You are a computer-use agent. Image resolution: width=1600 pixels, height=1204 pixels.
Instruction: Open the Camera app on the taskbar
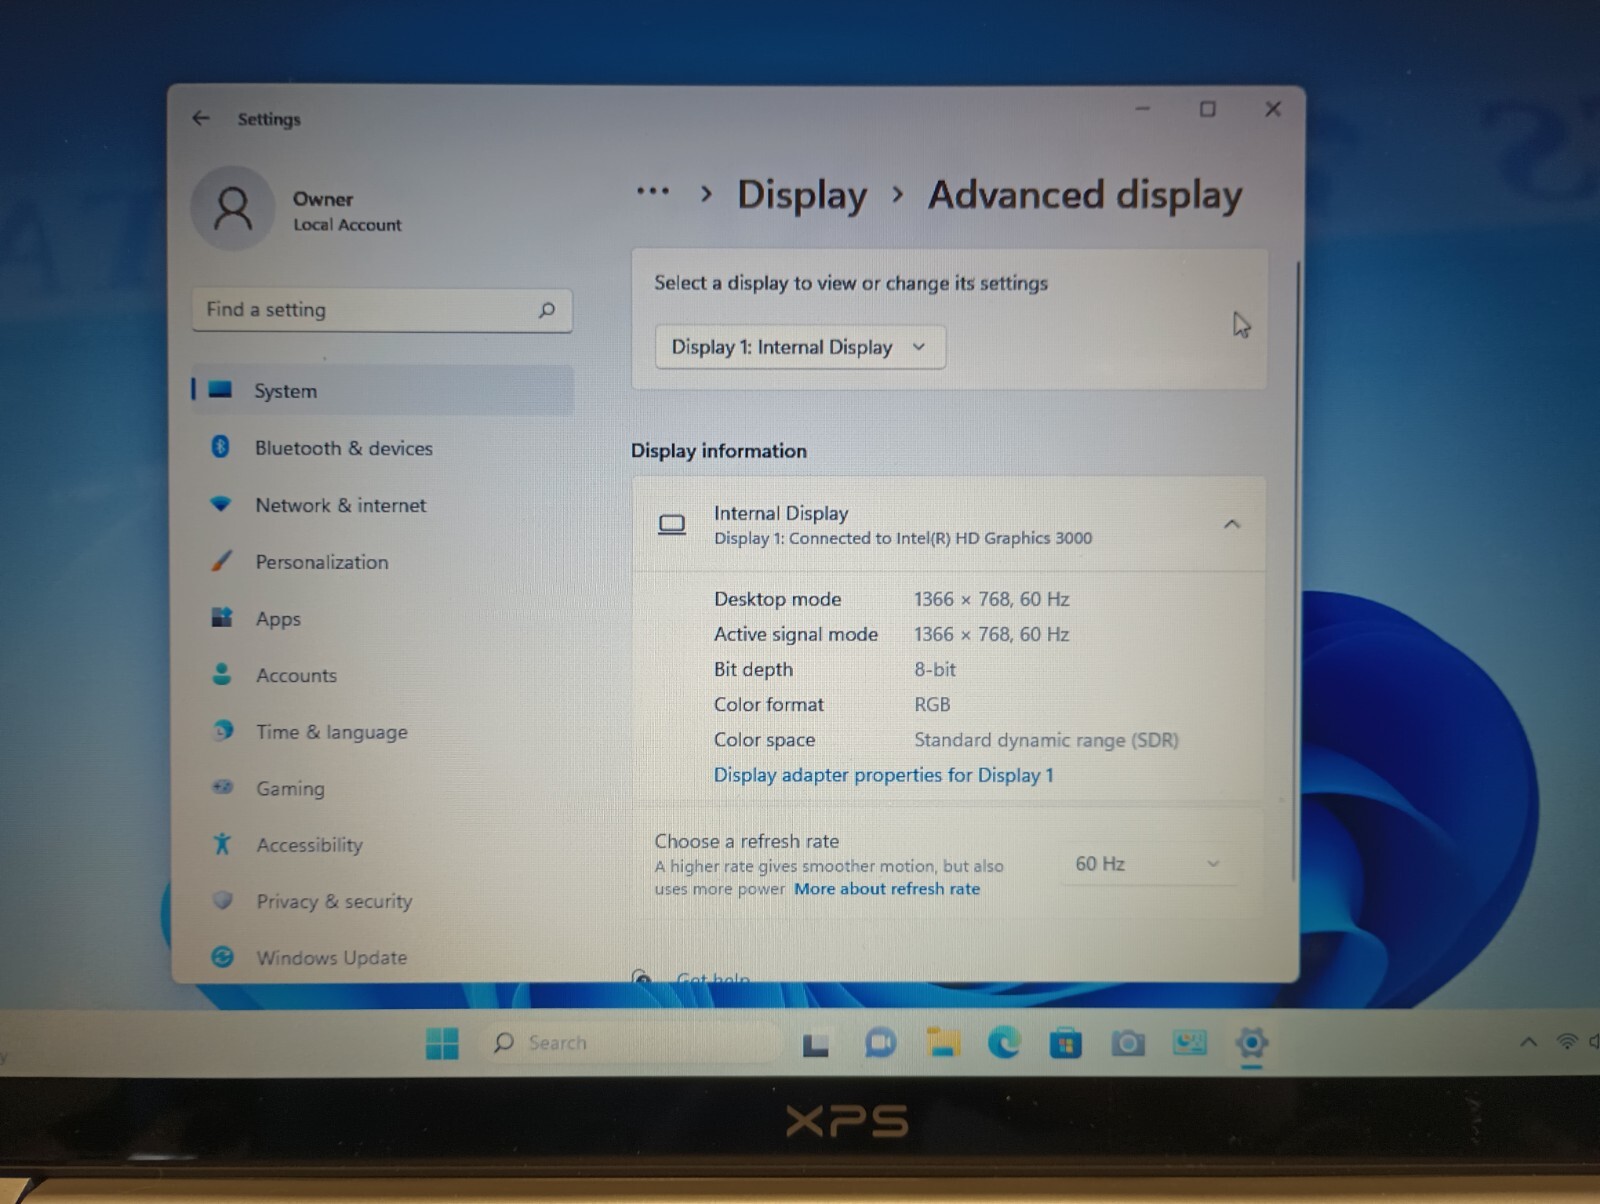(1128, 1044)
